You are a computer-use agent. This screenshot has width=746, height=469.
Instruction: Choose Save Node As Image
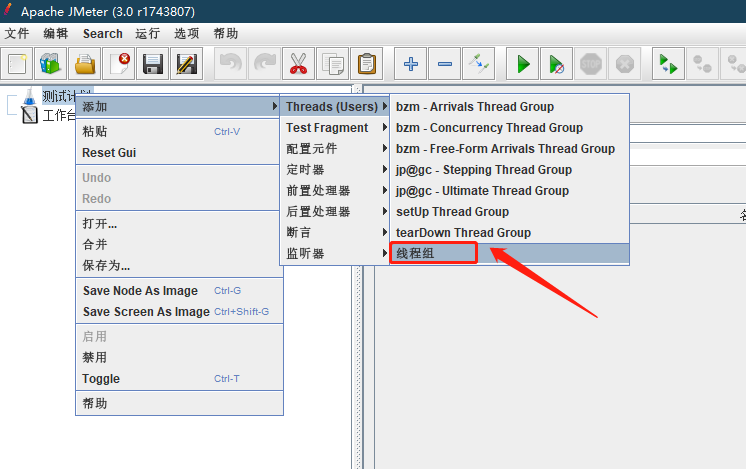click(x=179, y=291)
